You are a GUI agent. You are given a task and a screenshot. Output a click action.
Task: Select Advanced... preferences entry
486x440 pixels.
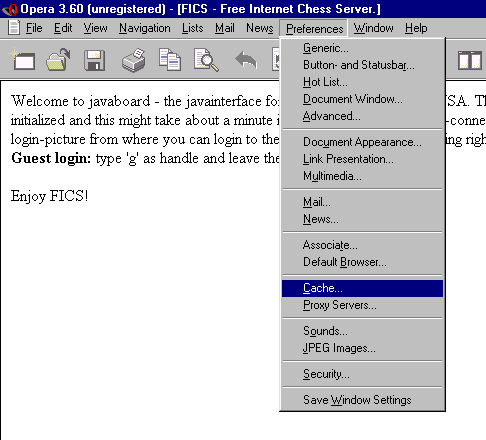pos(362,116)
